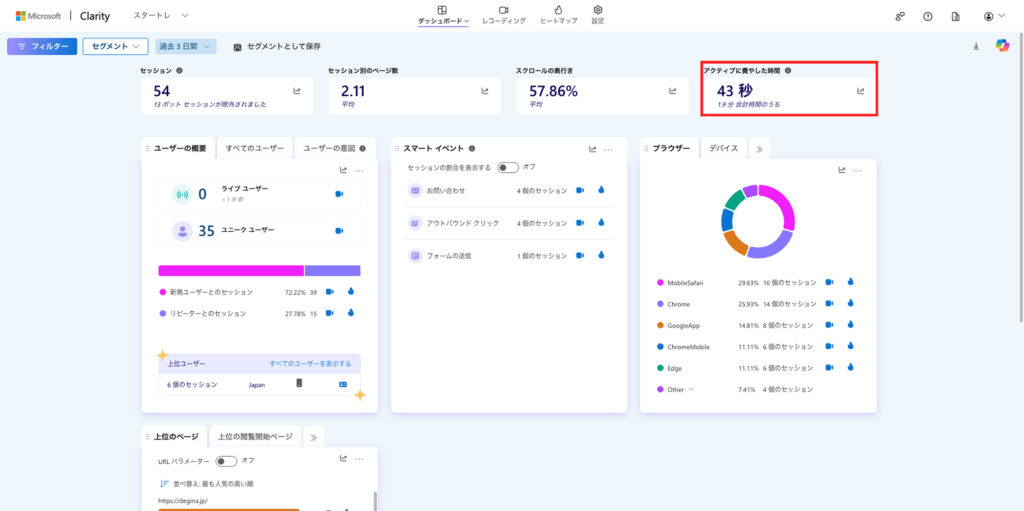Open the セグメント dropdown
The image size is (1024, 511).
115,46
